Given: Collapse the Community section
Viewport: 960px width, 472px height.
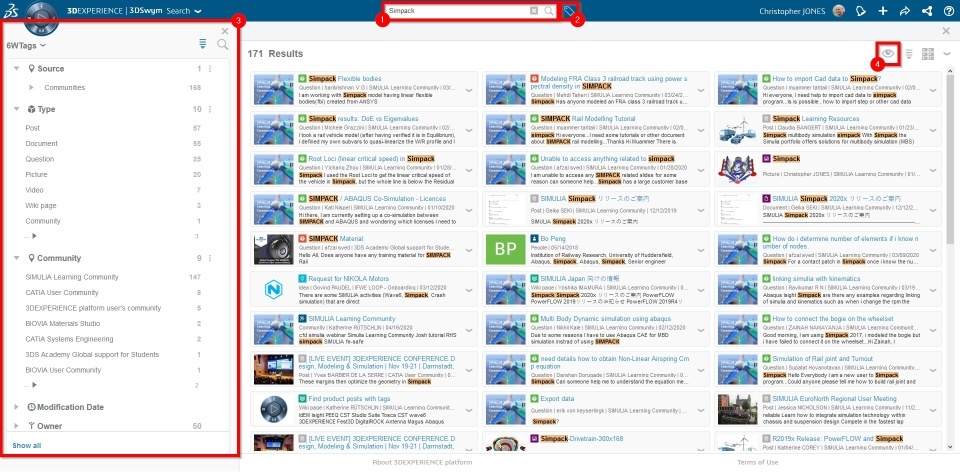Looking at the screenshot, I should [17, 258].
